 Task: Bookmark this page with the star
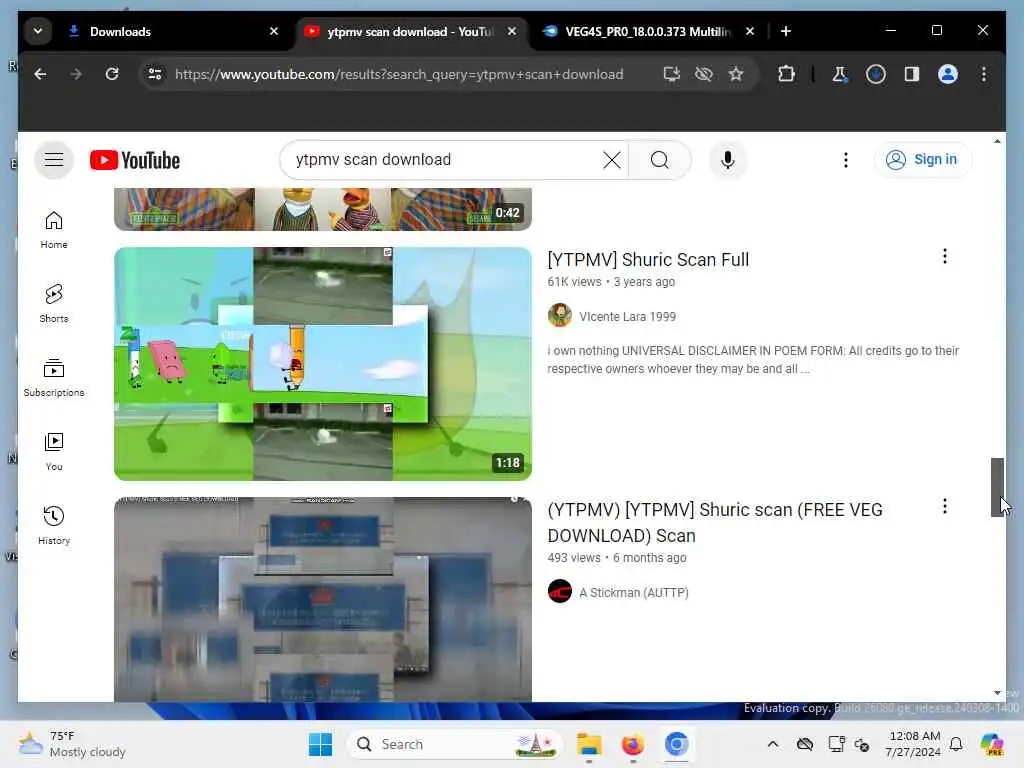point(736,74)
